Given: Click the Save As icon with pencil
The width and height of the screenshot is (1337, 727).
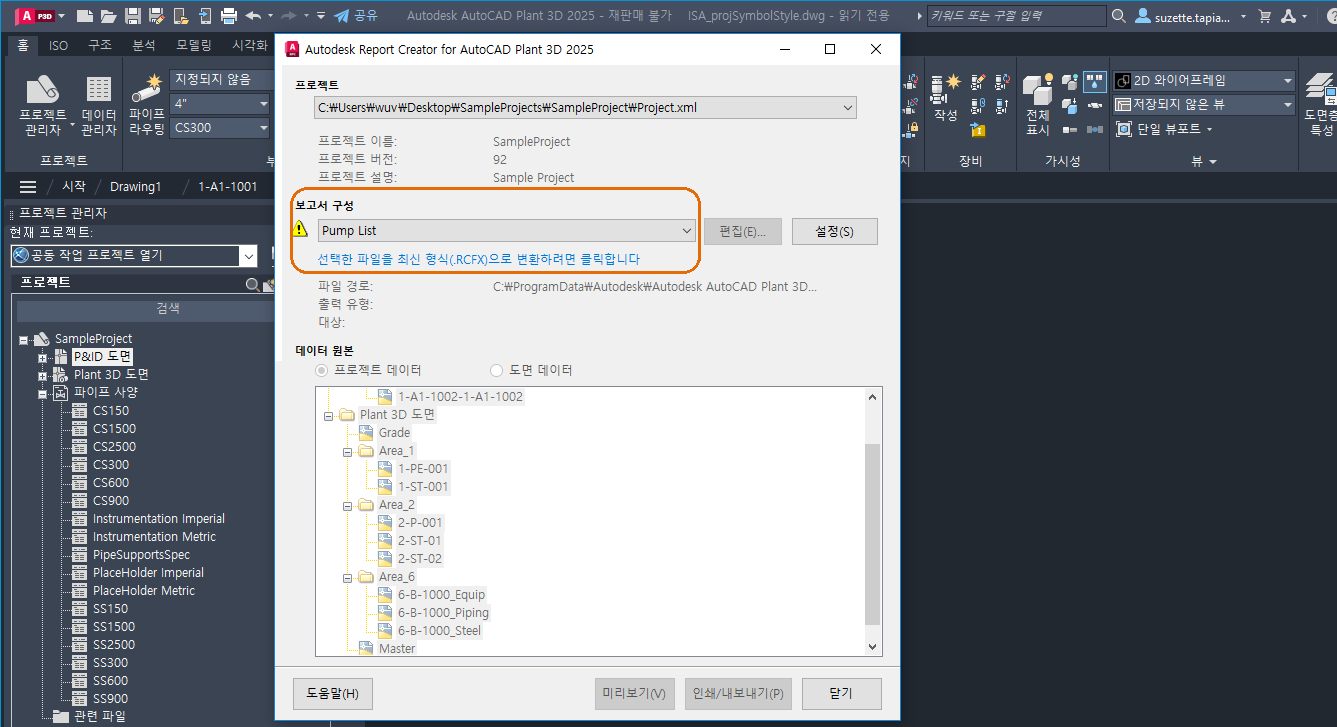Looking at the screenshot, I should [x=156, y=16].
